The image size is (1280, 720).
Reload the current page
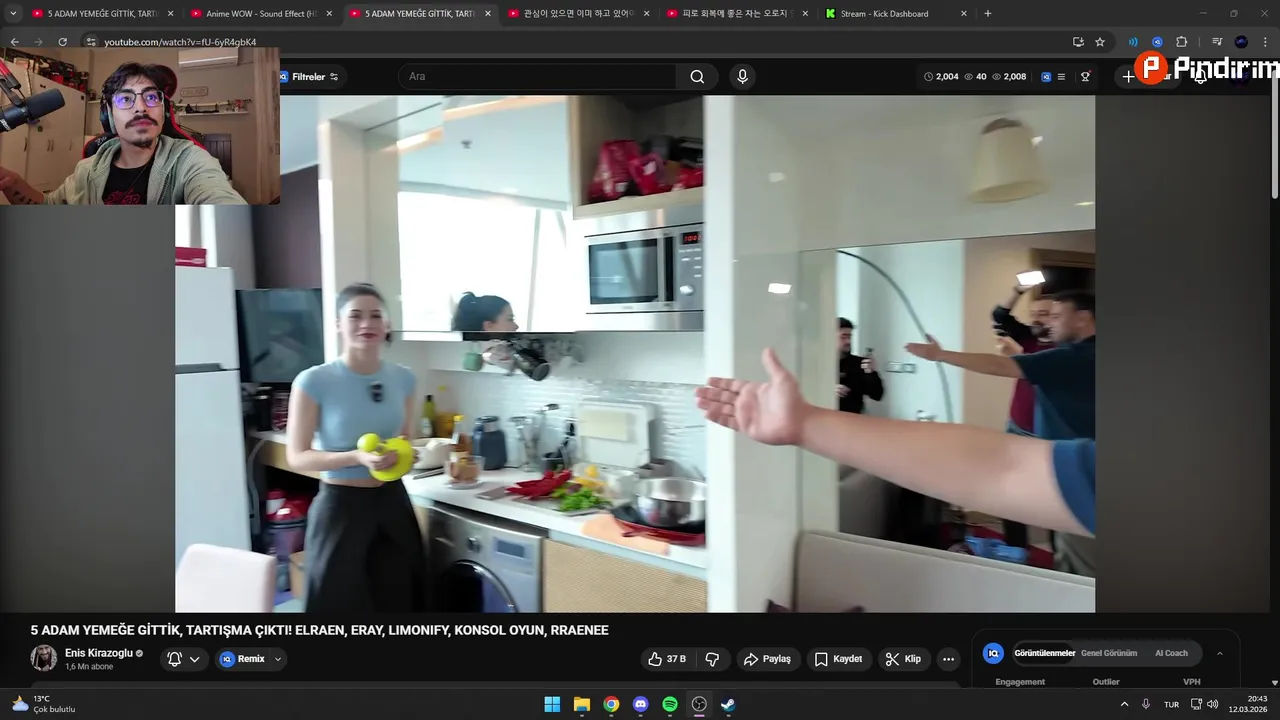(62, 42)
